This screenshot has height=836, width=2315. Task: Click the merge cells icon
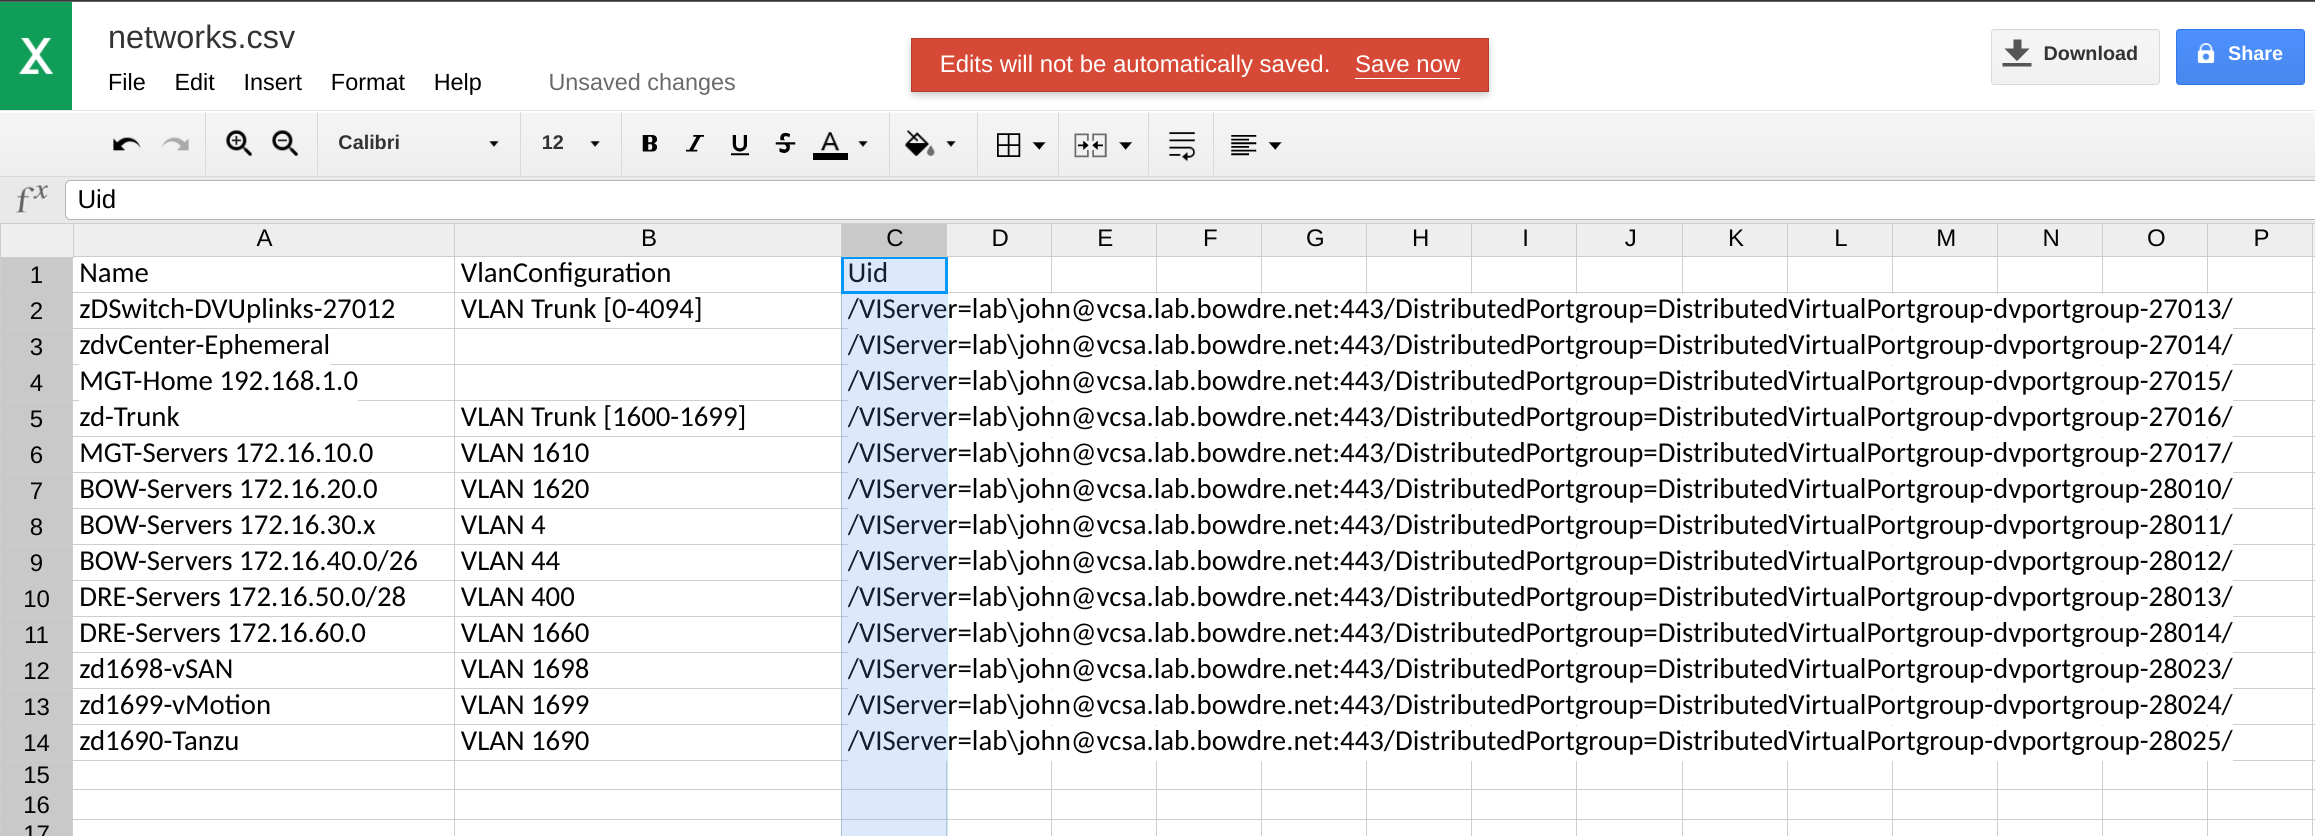coord(1090,146)
